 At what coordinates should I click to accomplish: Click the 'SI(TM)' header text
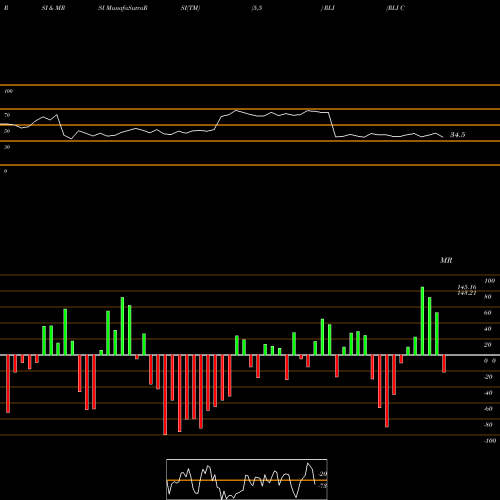tap(190, 8)
